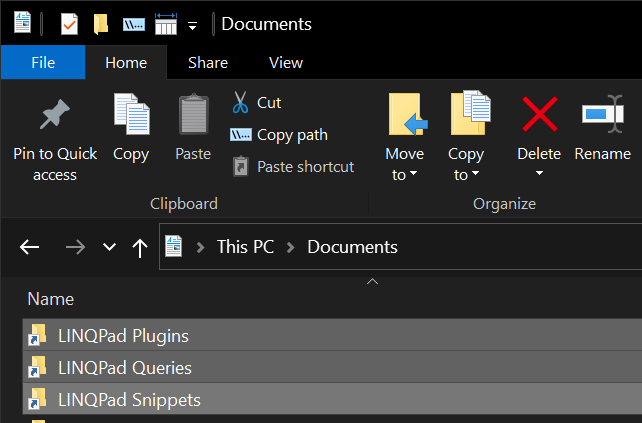
Task: Select the LINQPad Snippets name text
Action: (129, 400)
